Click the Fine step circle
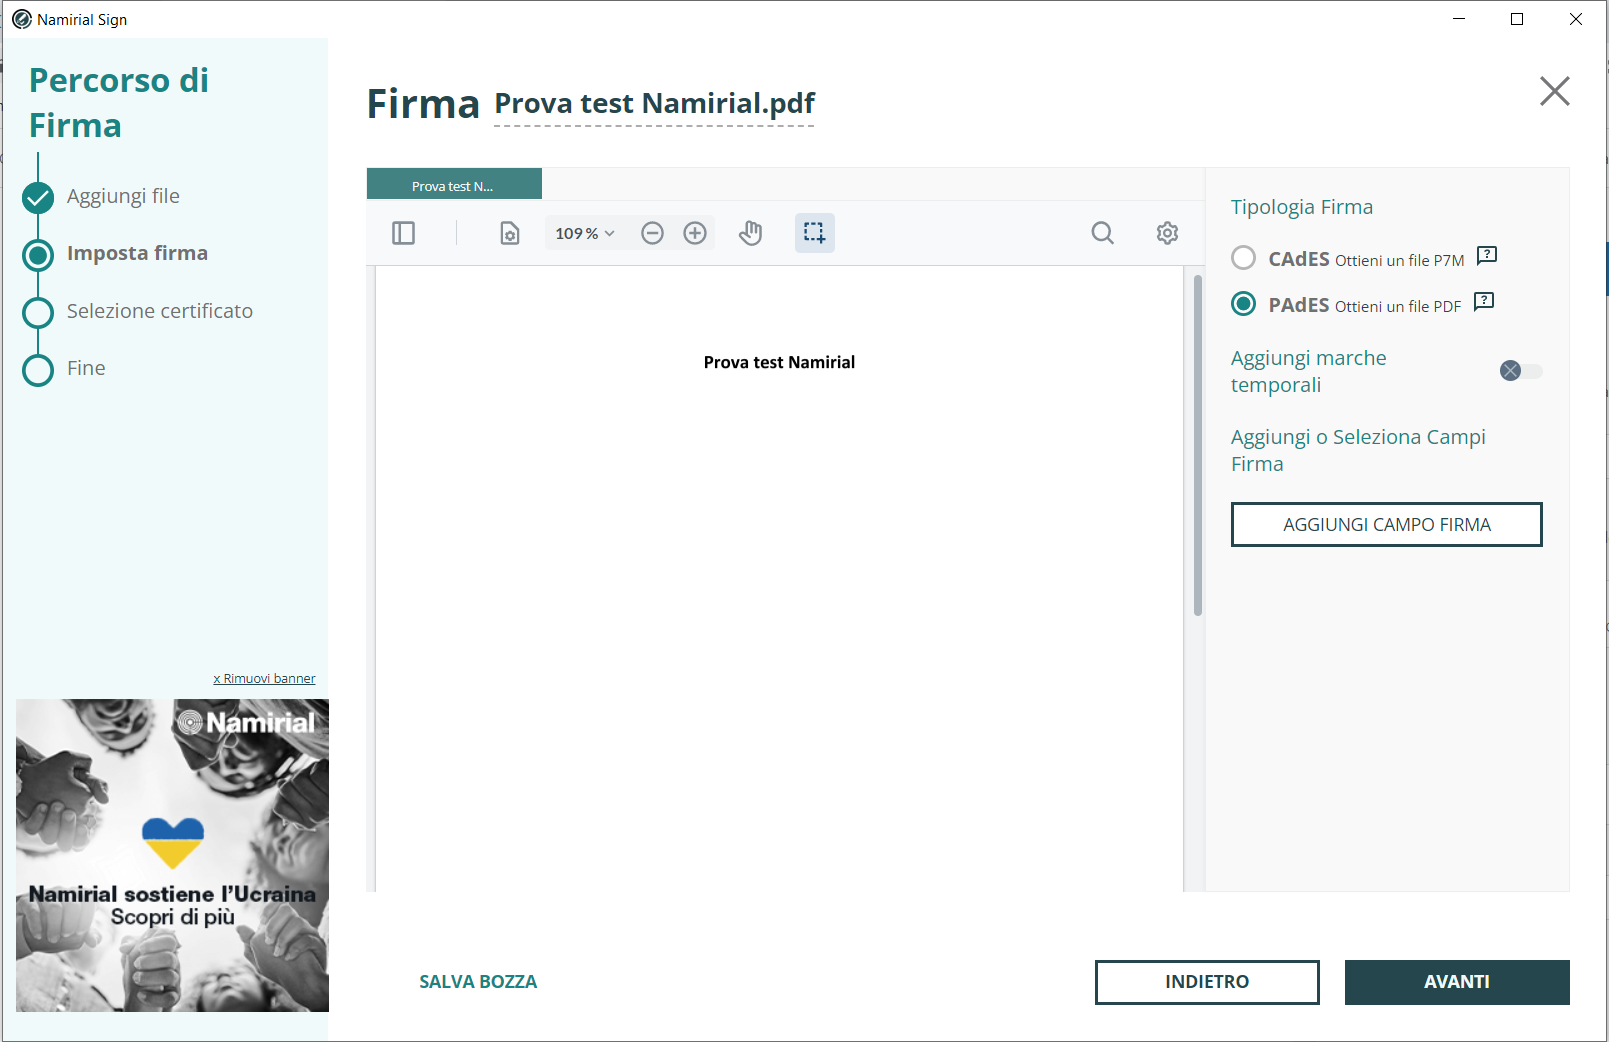 [x=38, y=370]
